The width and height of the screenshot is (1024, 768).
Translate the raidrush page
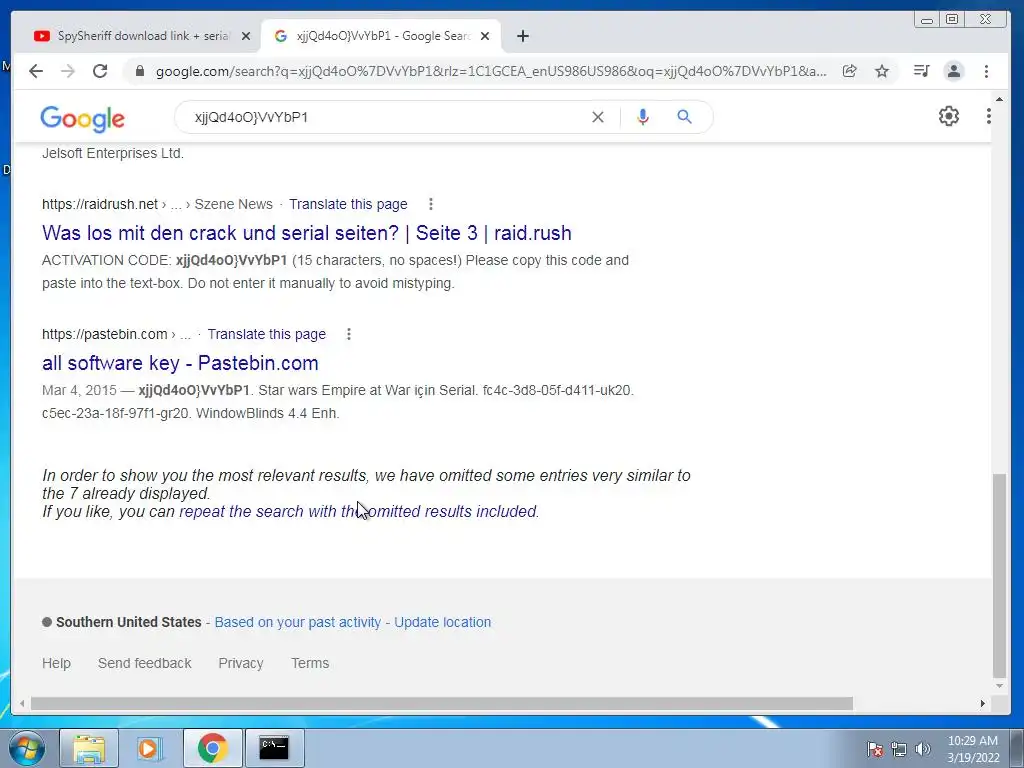pos(348,204)
